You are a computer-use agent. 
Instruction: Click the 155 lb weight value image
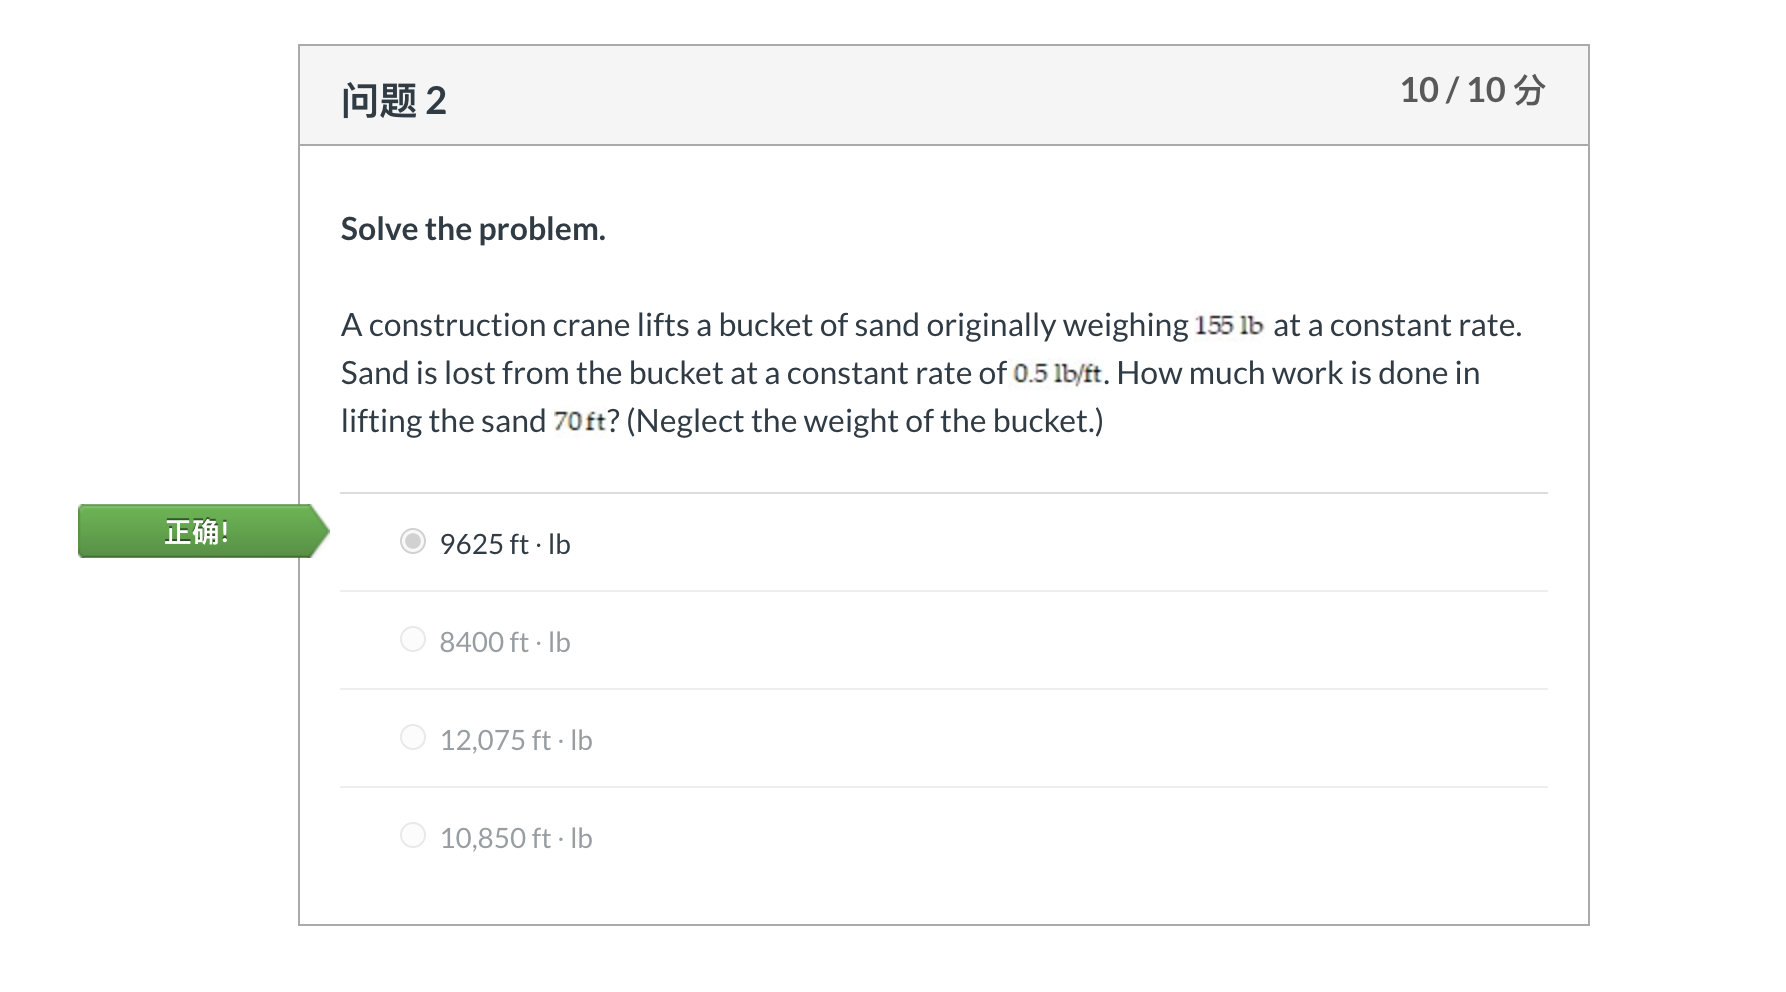point(1229,325)
